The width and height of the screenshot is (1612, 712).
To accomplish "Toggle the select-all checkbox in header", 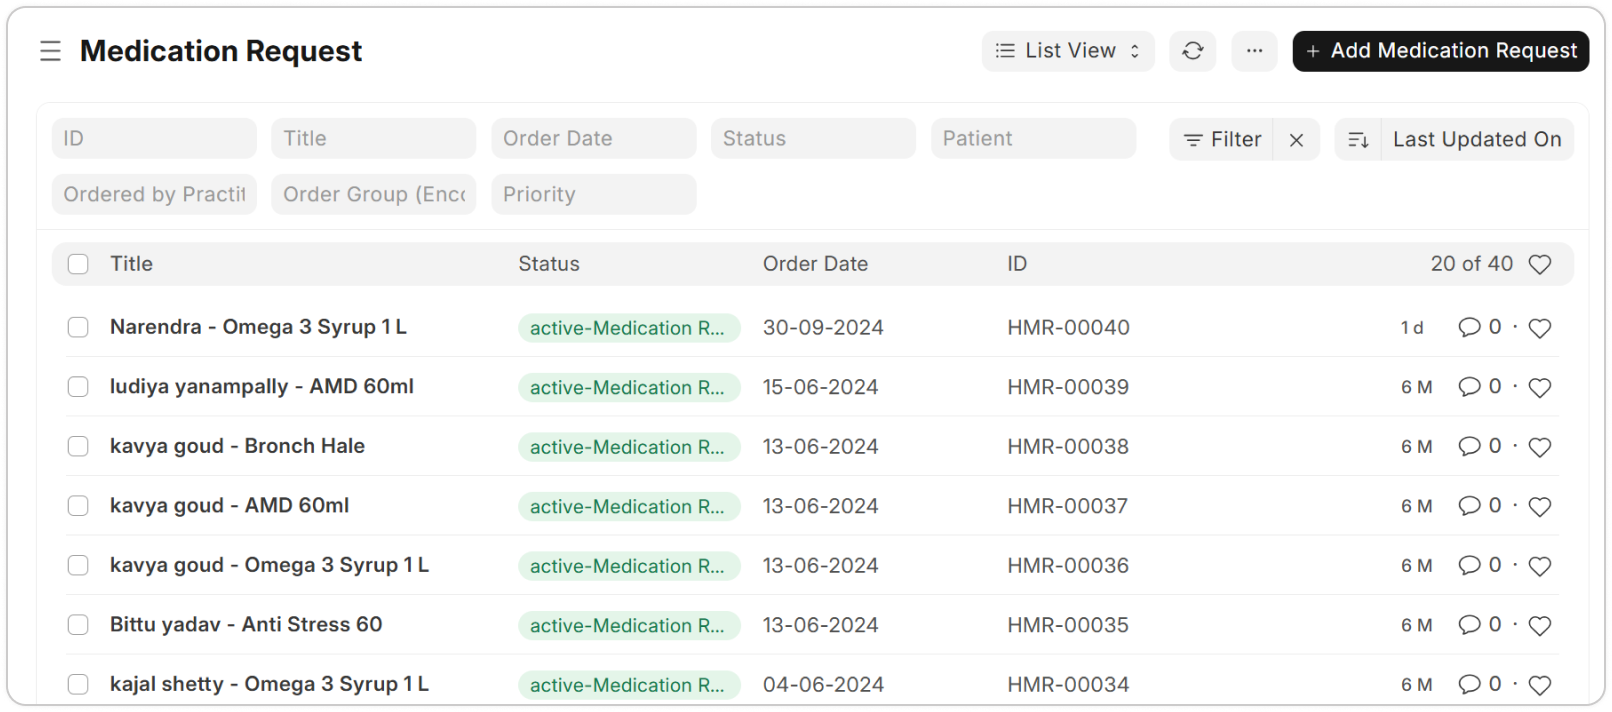I will (78, 264).
